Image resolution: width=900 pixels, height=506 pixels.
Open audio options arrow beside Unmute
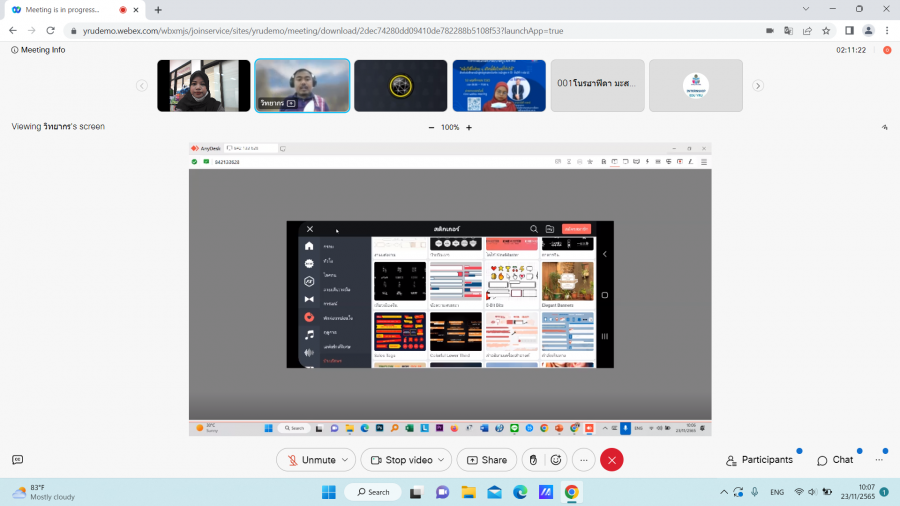point(346,460)
